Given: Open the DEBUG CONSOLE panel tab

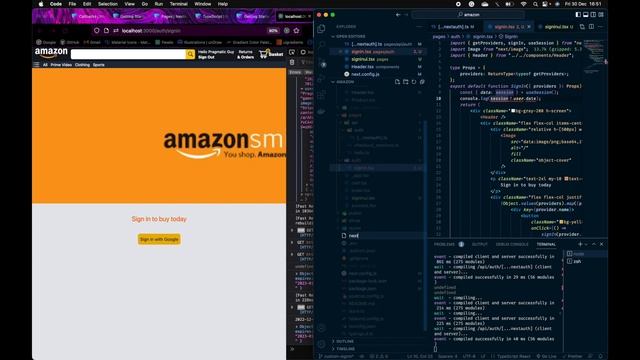Looking at the screenshot, I should point(512,244).
